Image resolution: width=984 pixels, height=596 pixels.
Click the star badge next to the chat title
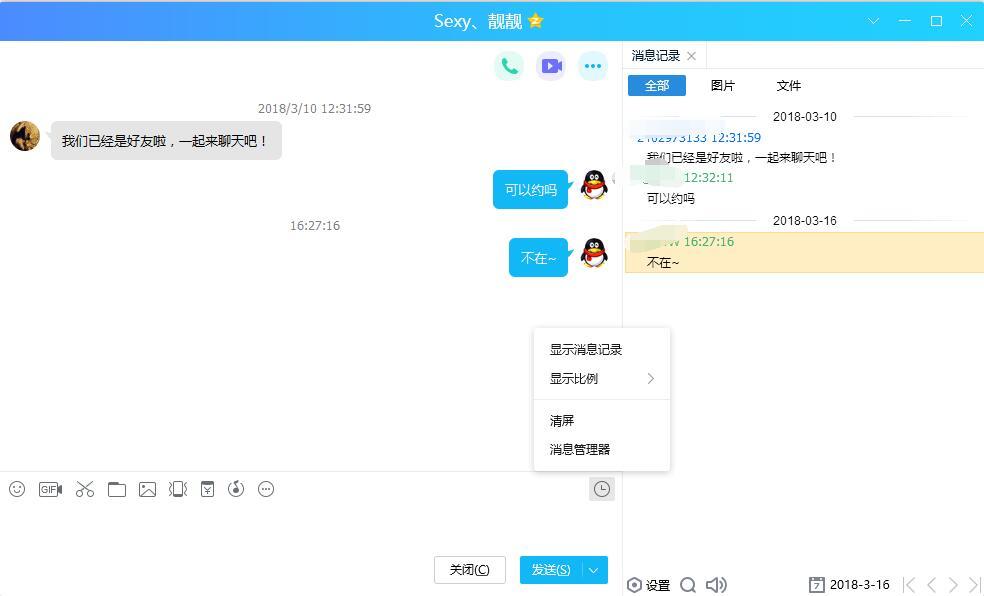(x=535, y=21)
